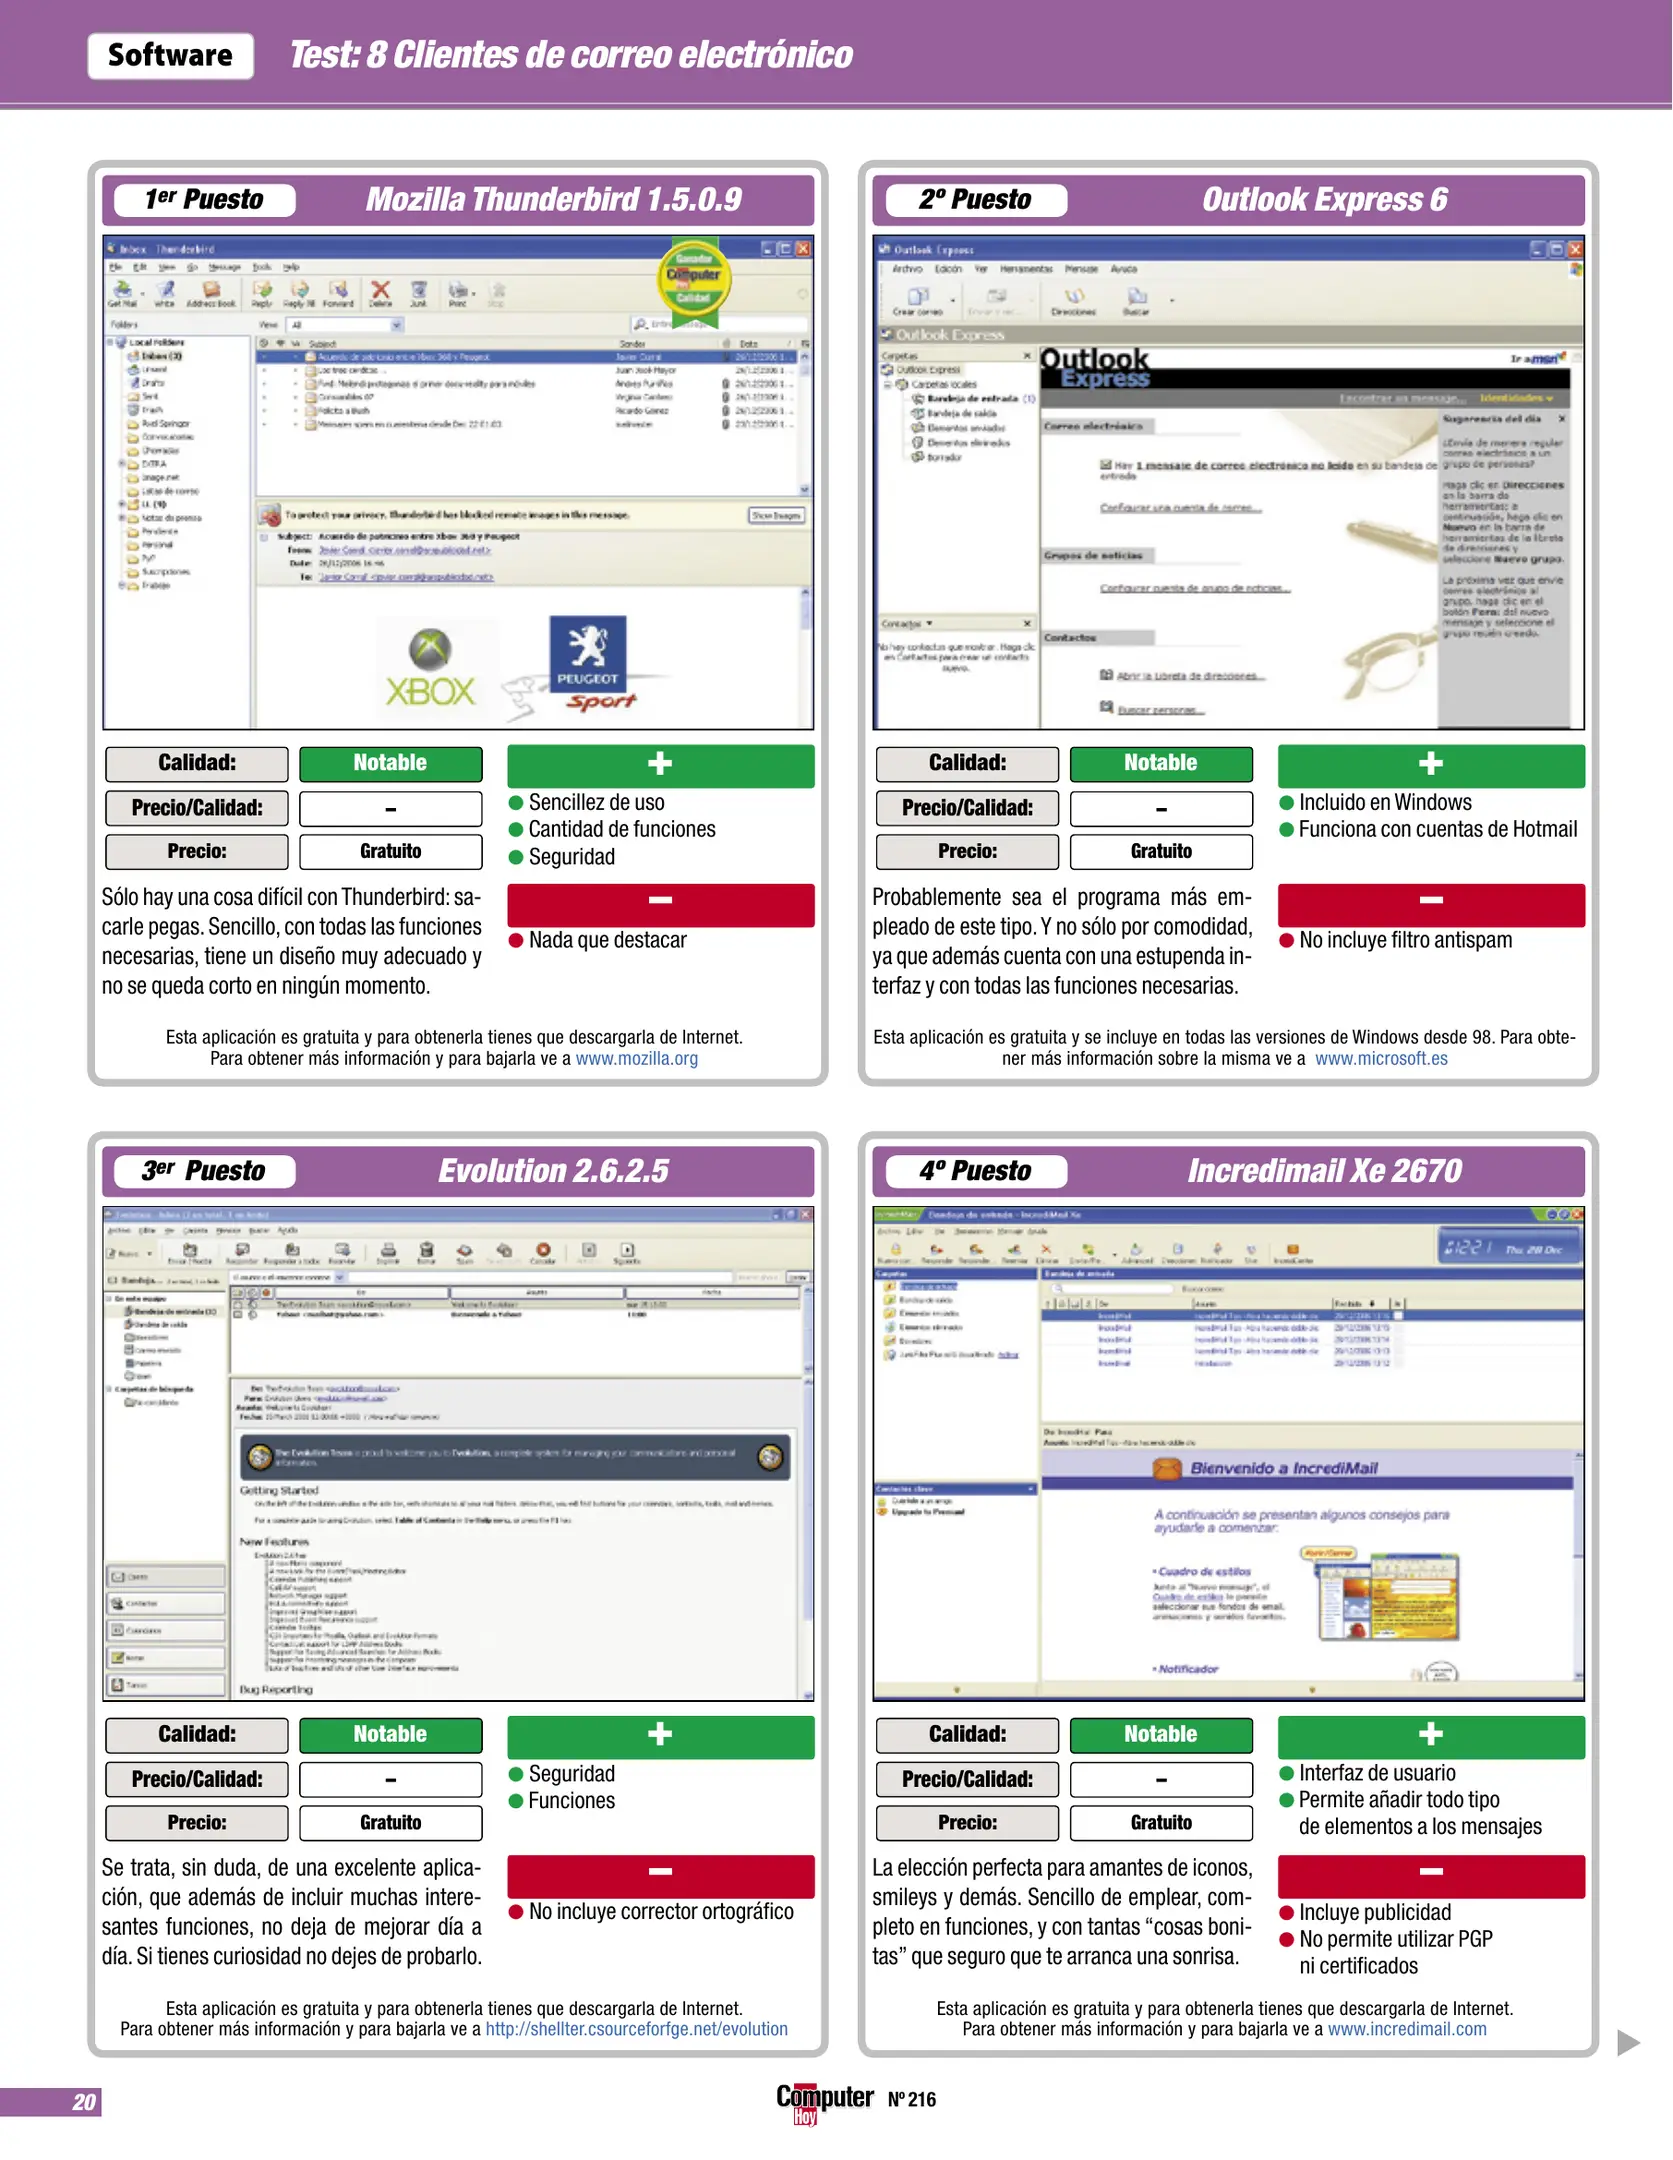Click the Forward icon in Thunderbird
This screenshot has width=1673, height=2160.
[338, 291]
